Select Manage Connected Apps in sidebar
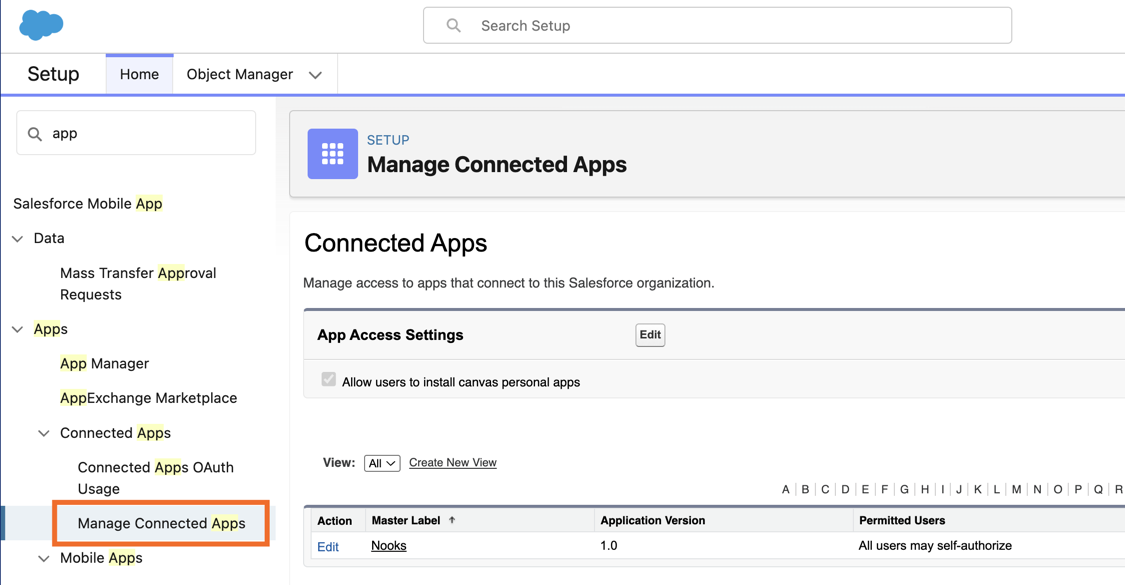1125x585 pixels. click(161, 523)
